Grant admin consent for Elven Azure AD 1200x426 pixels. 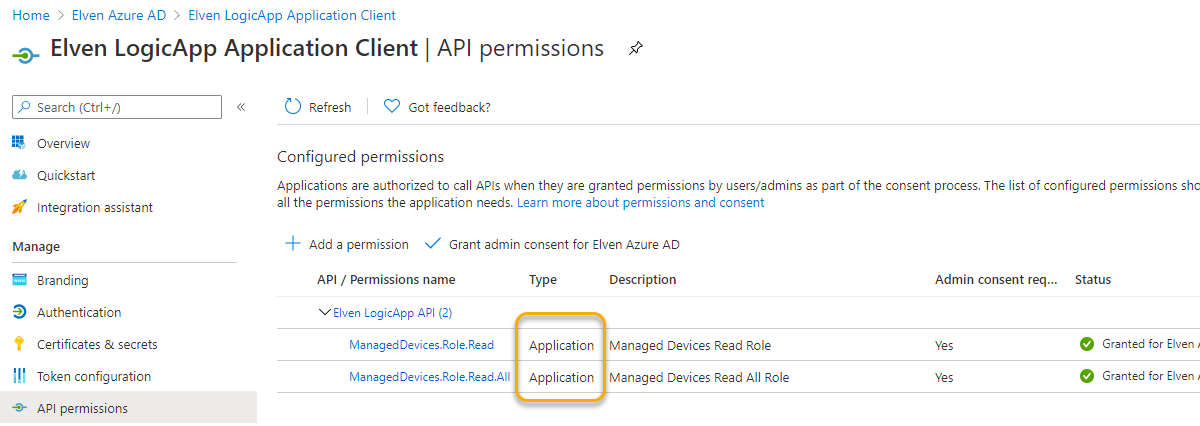(553, 244)
